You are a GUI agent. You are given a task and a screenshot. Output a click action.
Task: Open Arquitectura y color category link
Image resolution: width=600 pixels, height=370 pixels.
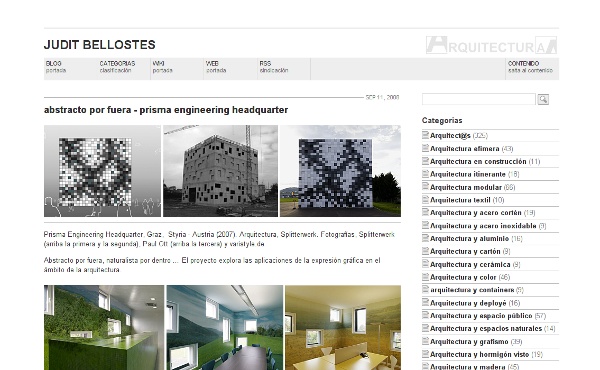pyautogui.click(x=463, y=277)
